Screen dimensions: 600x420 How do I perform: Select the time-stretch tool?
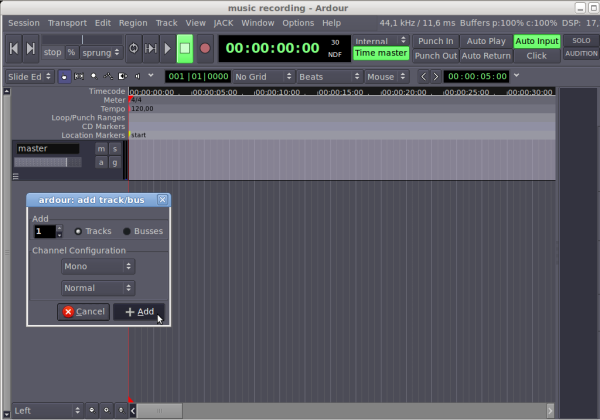[123, 77]
